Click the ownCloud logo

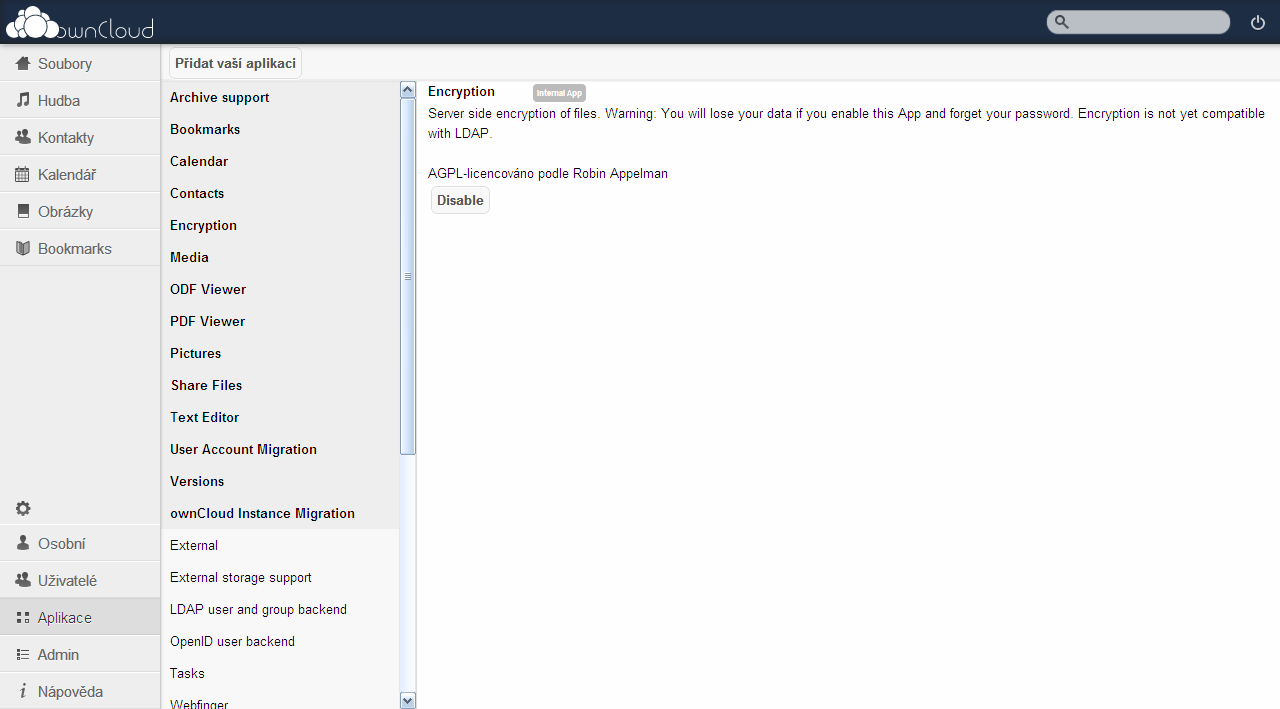(80, 22)
